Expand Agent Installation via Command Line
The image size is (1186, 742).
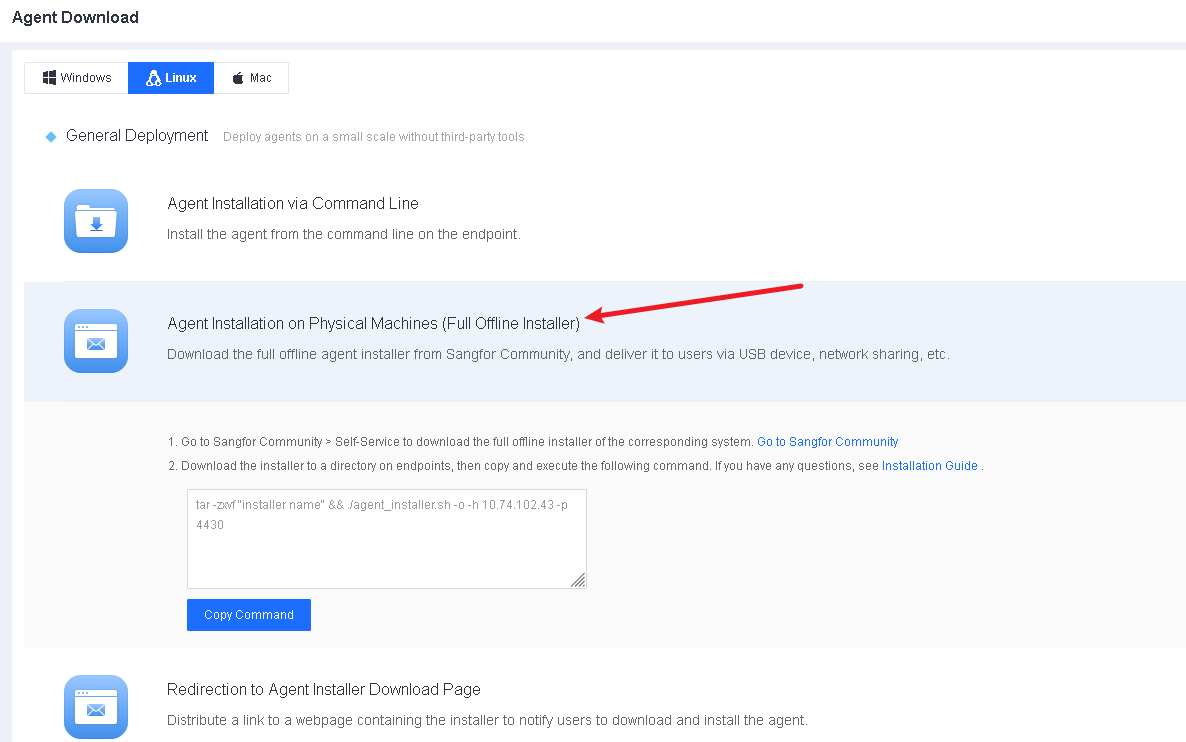pyautogui.click(x=293, y=204)
